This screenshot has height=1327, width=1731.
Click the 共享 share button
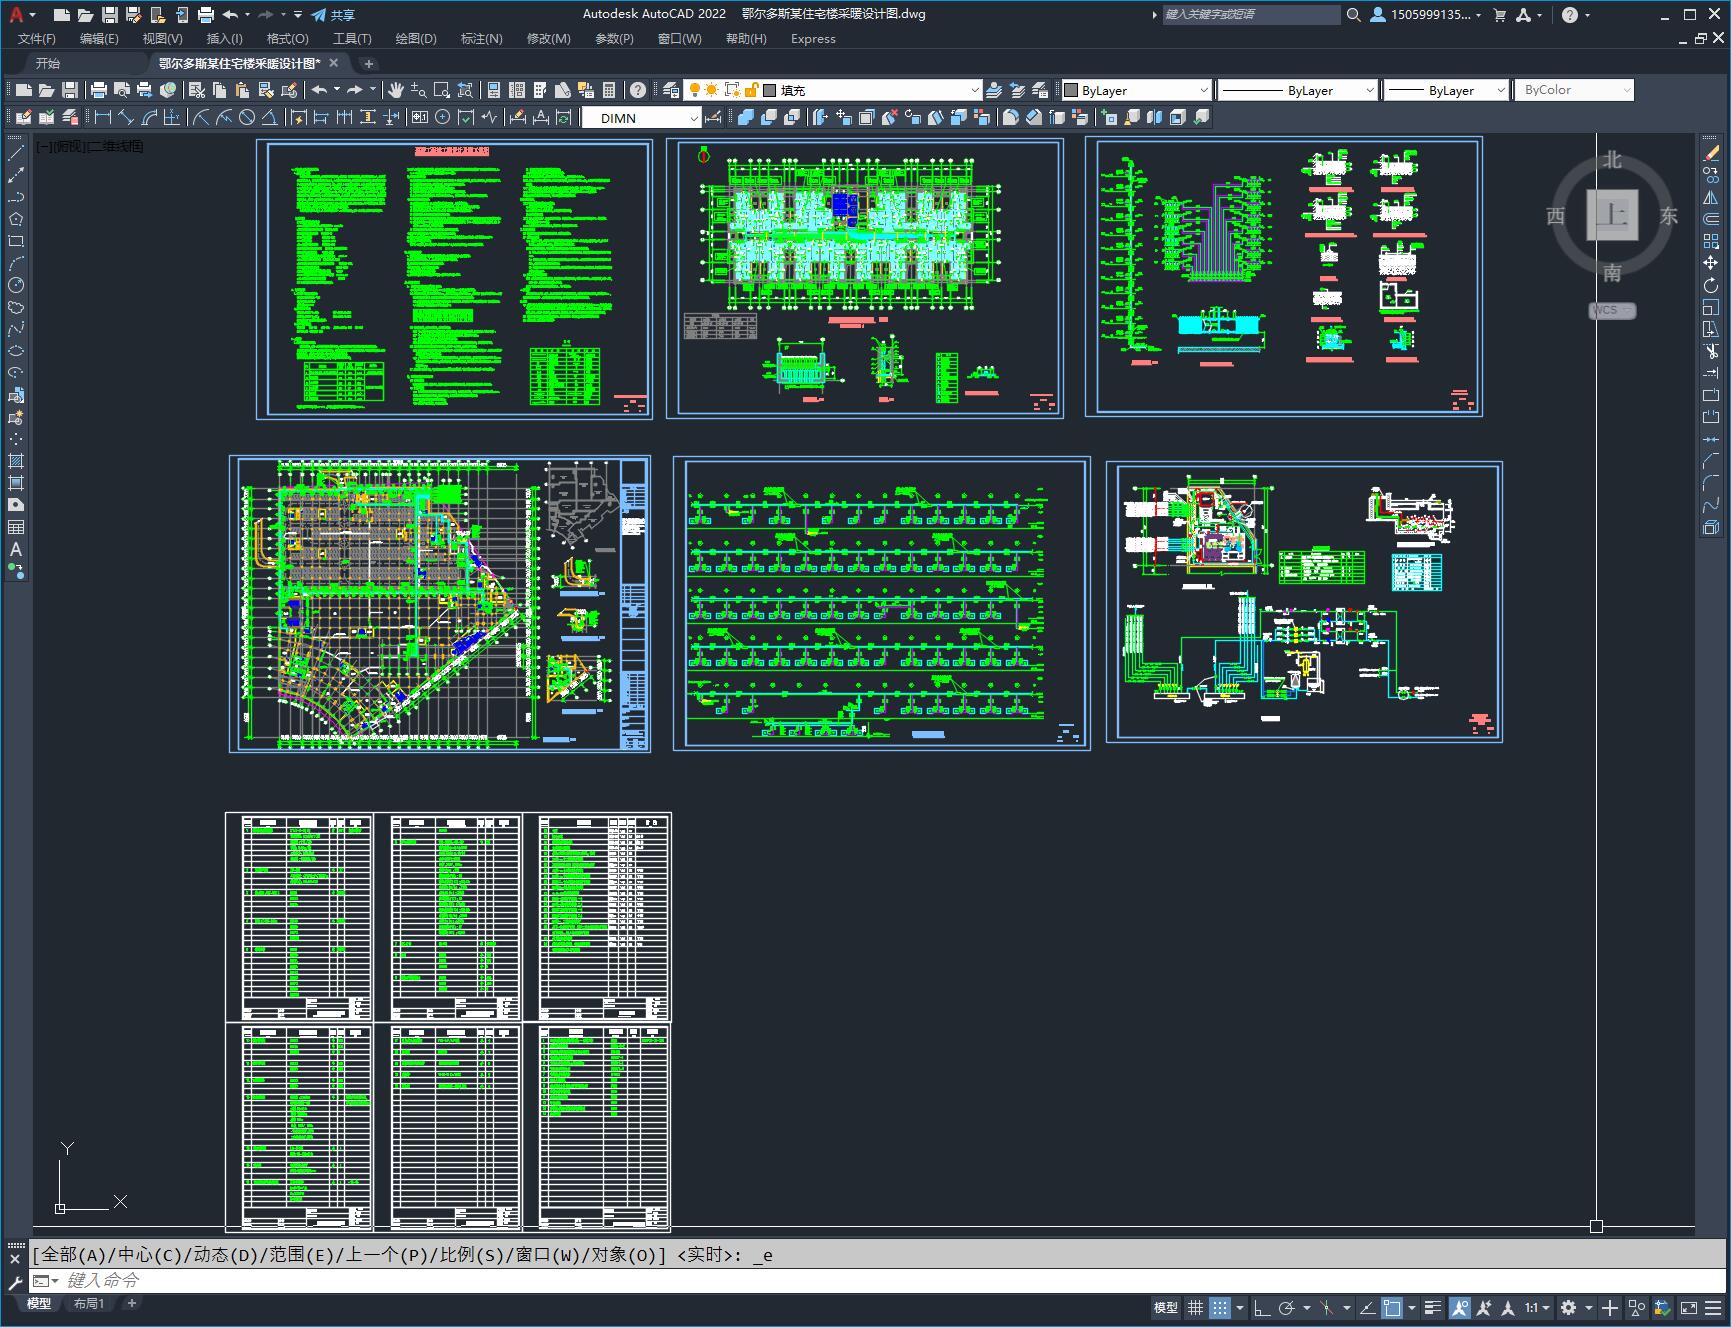(x=333, y=15)
